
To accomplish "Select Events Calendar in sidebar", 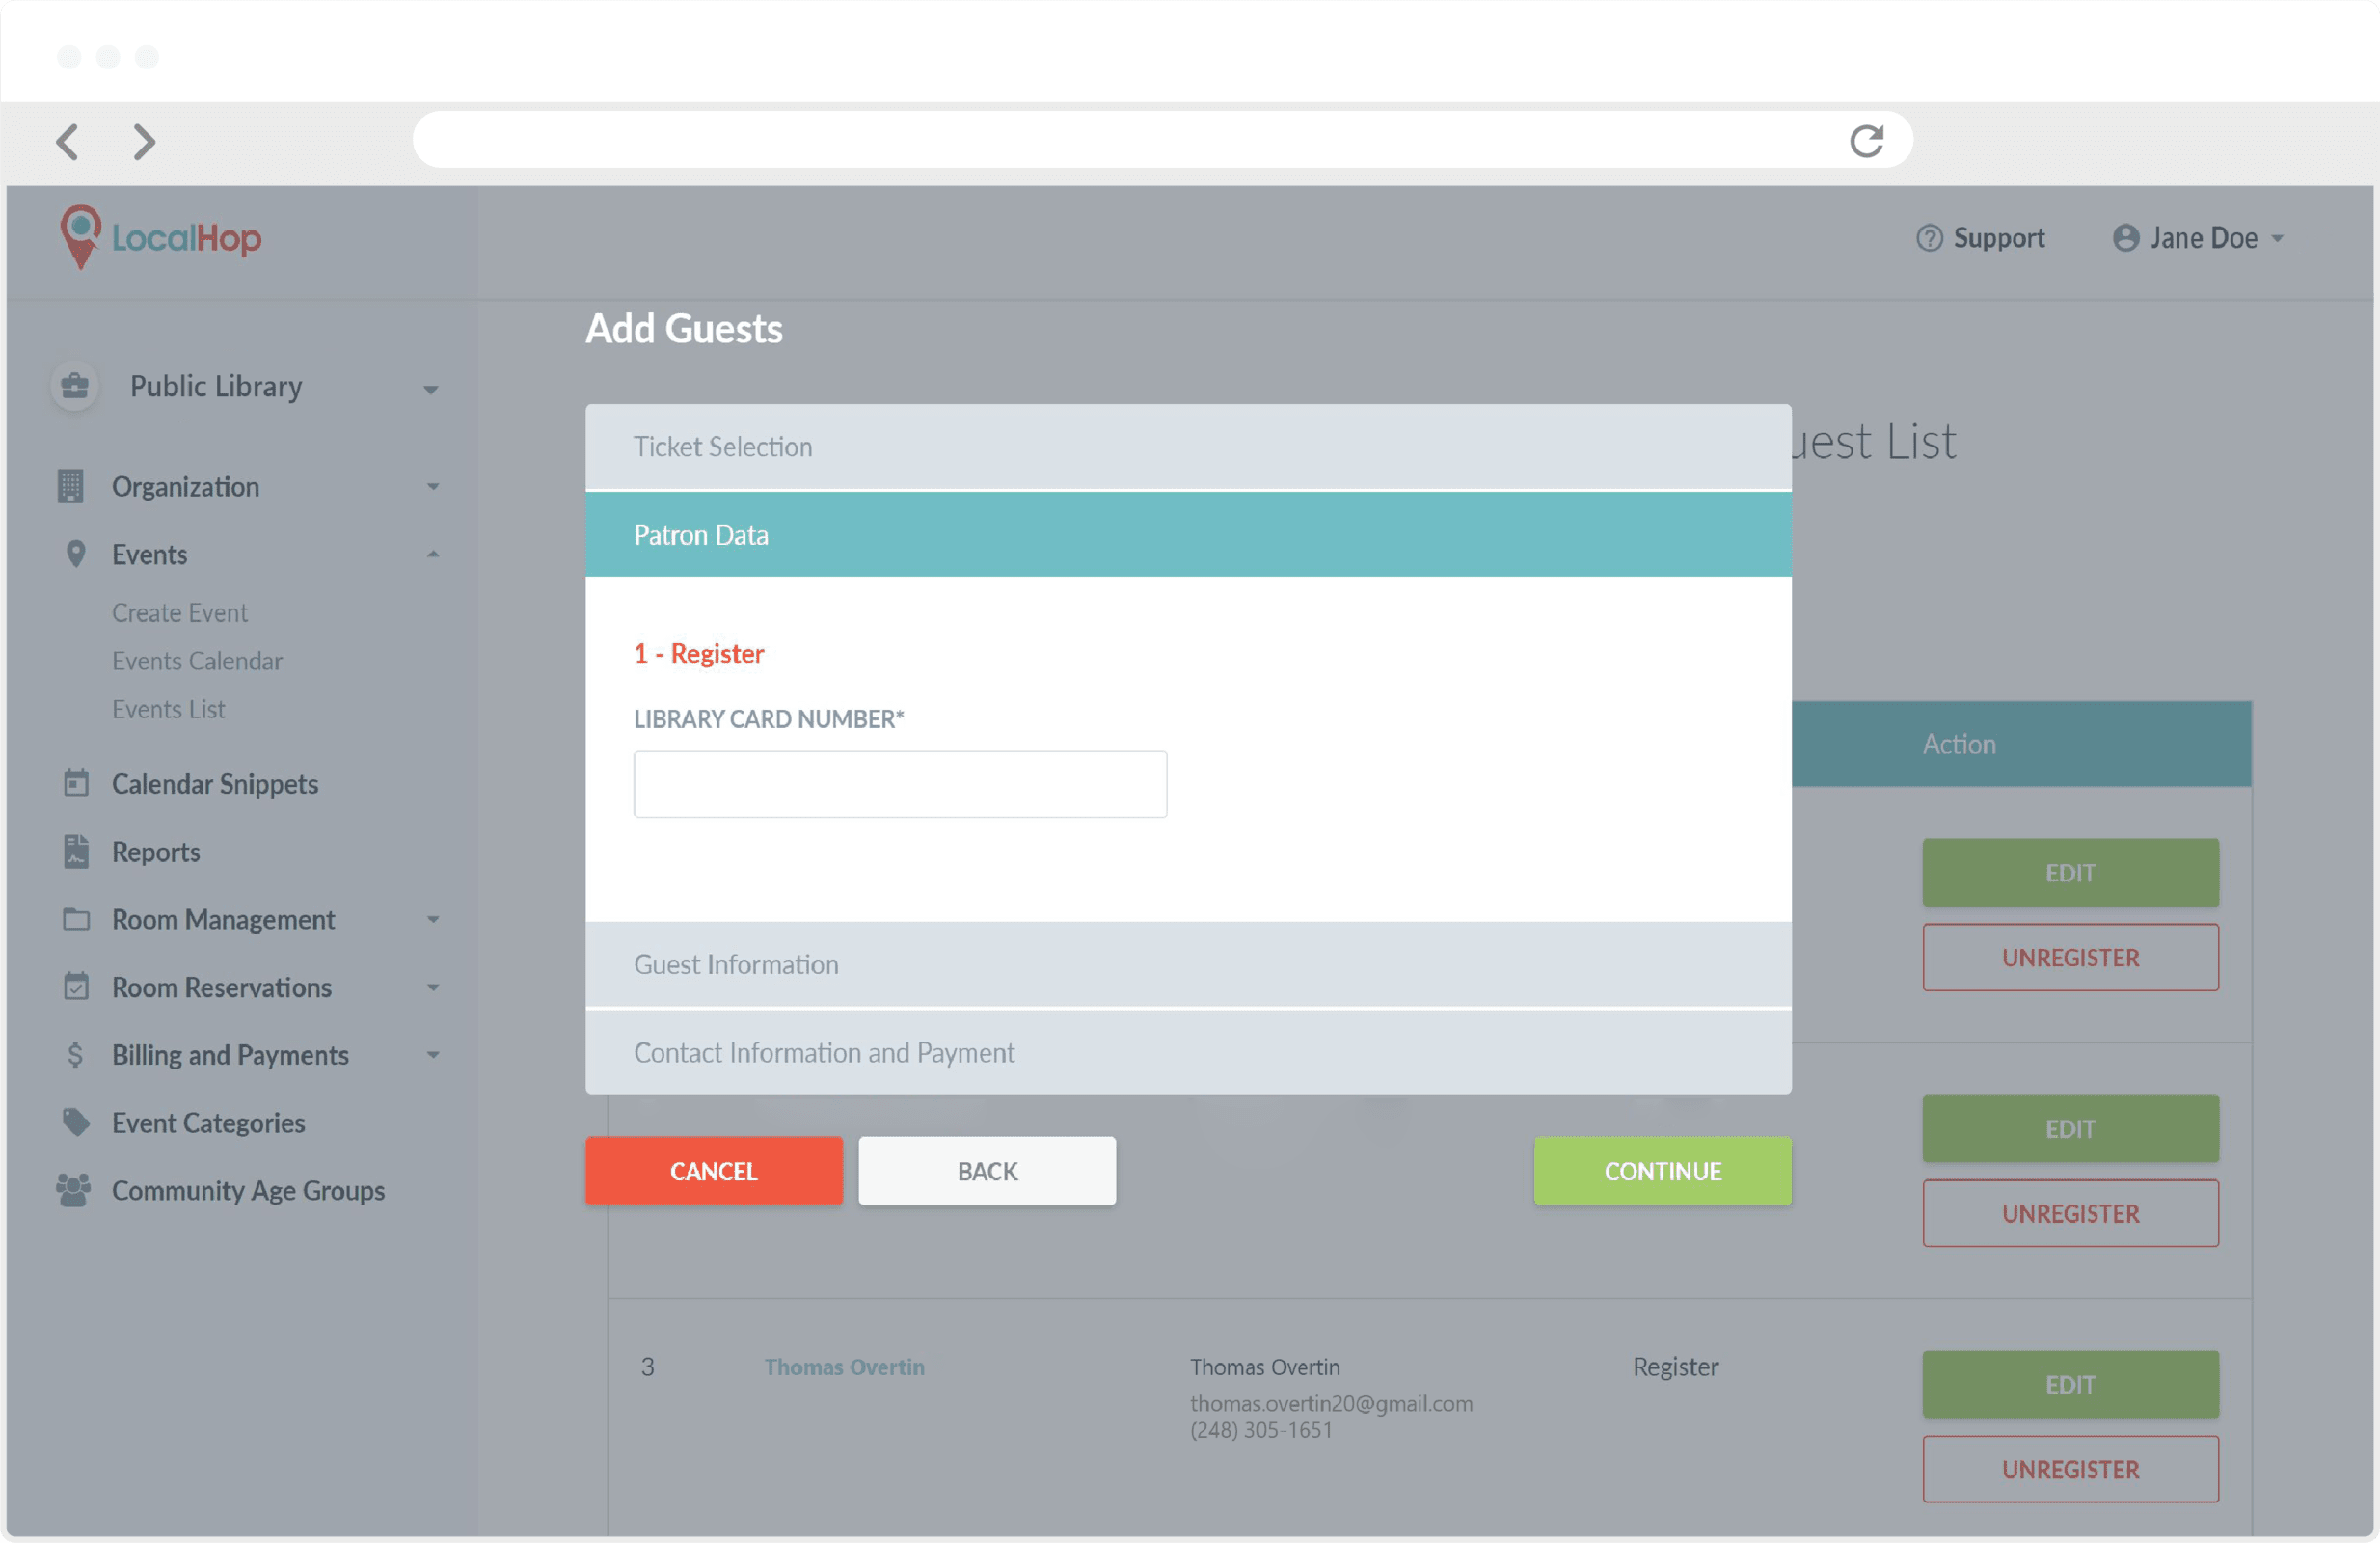I will point(197,661).
